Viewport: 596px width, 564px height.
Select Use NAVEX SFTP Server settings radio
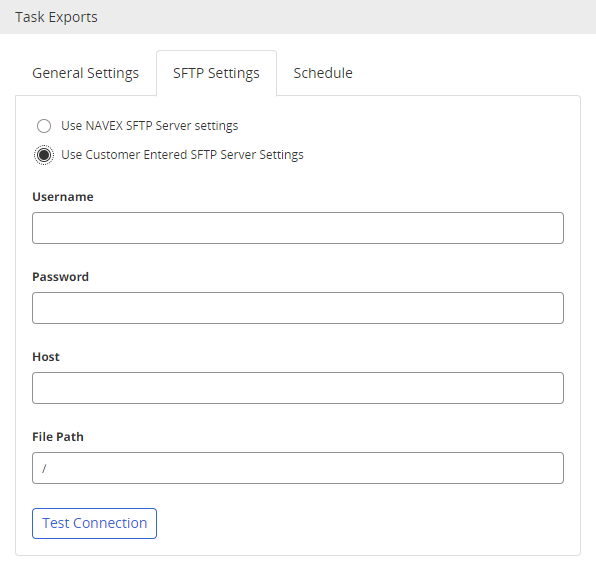pyautogui.click(x=44, y=126)
